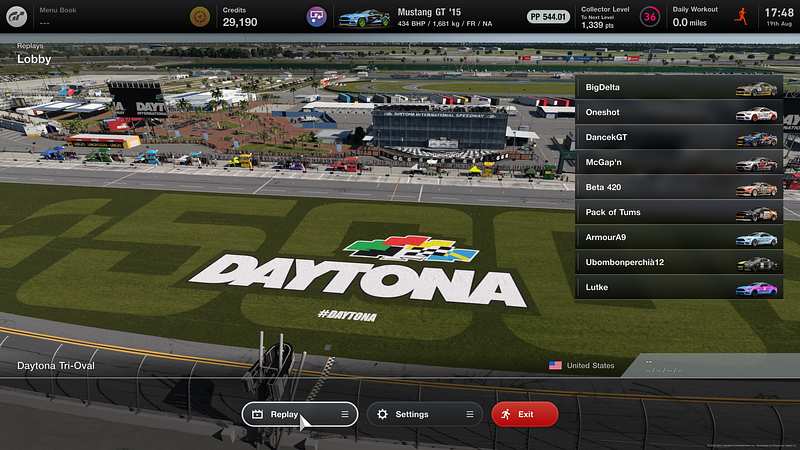Click Oneshot's car thumbnail

[x=756, y=114]
